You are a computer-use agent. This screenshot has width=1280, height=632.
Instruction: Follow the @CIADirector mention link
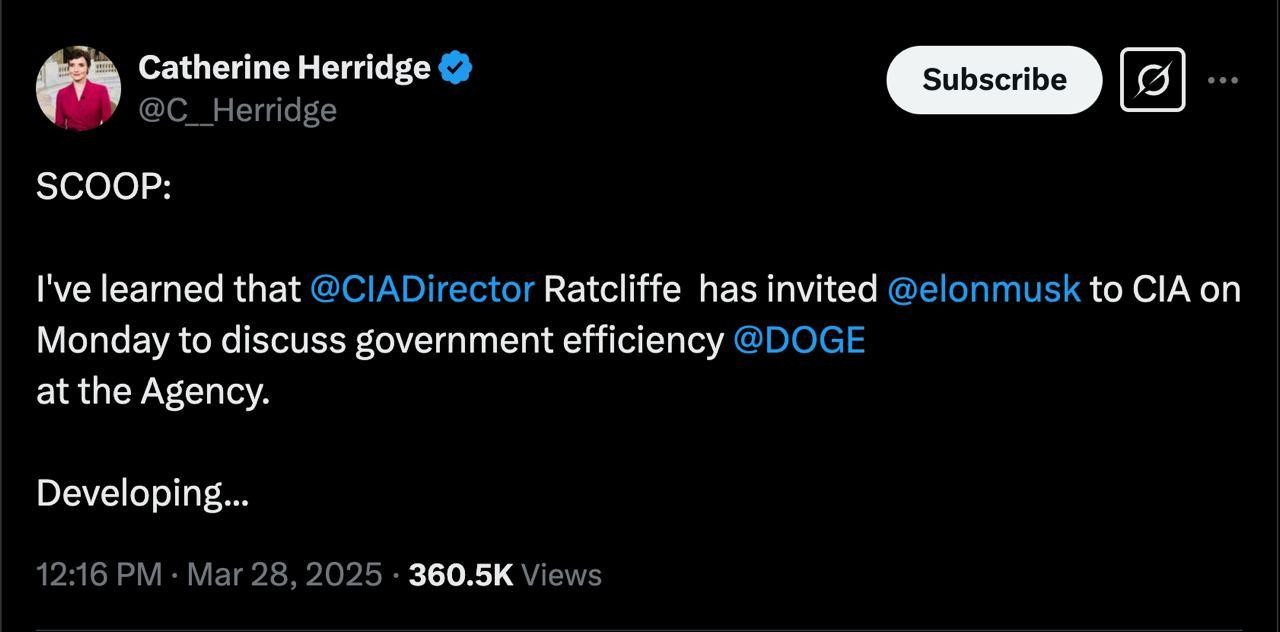[x=422, y=289]
